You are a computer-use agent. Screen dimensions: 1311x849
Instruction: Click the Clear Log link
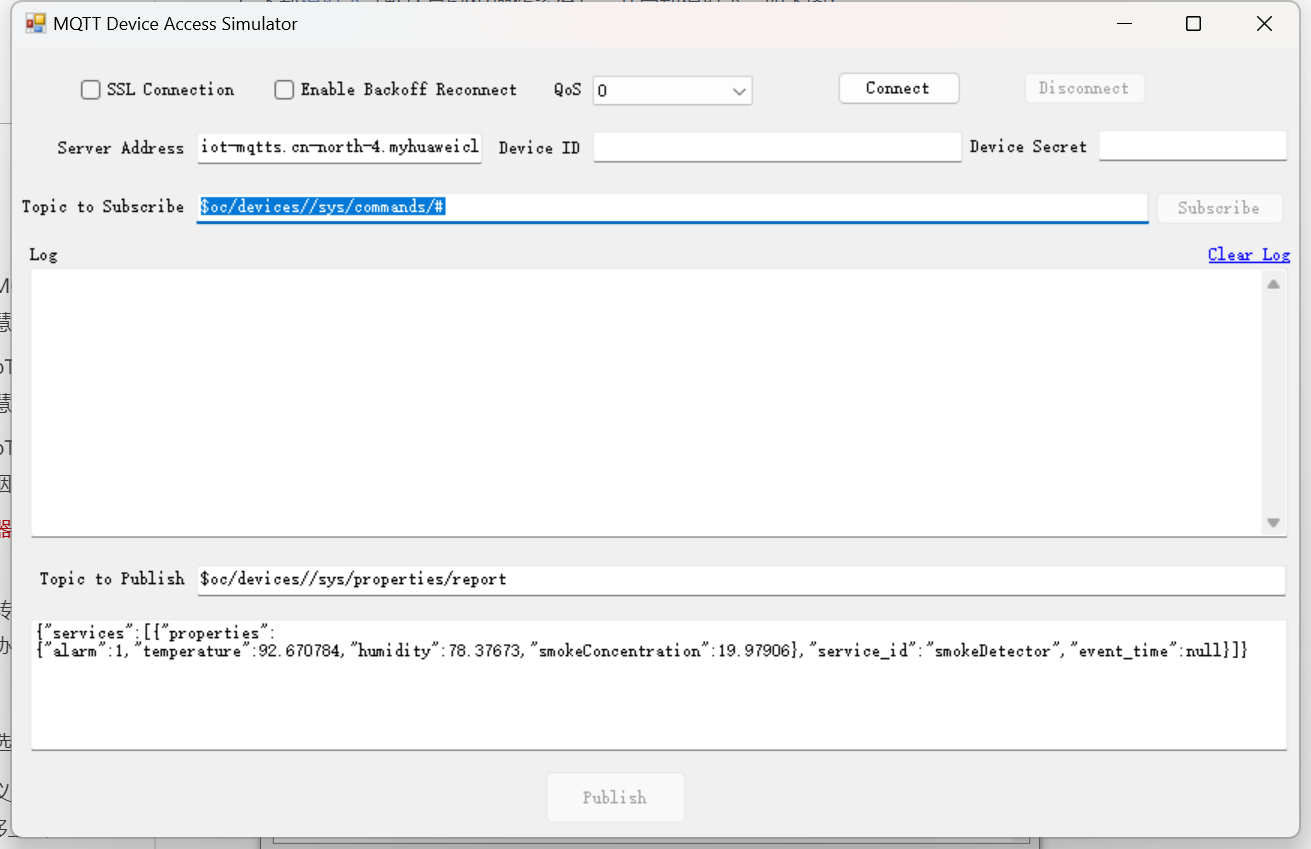click(1249, 255)
